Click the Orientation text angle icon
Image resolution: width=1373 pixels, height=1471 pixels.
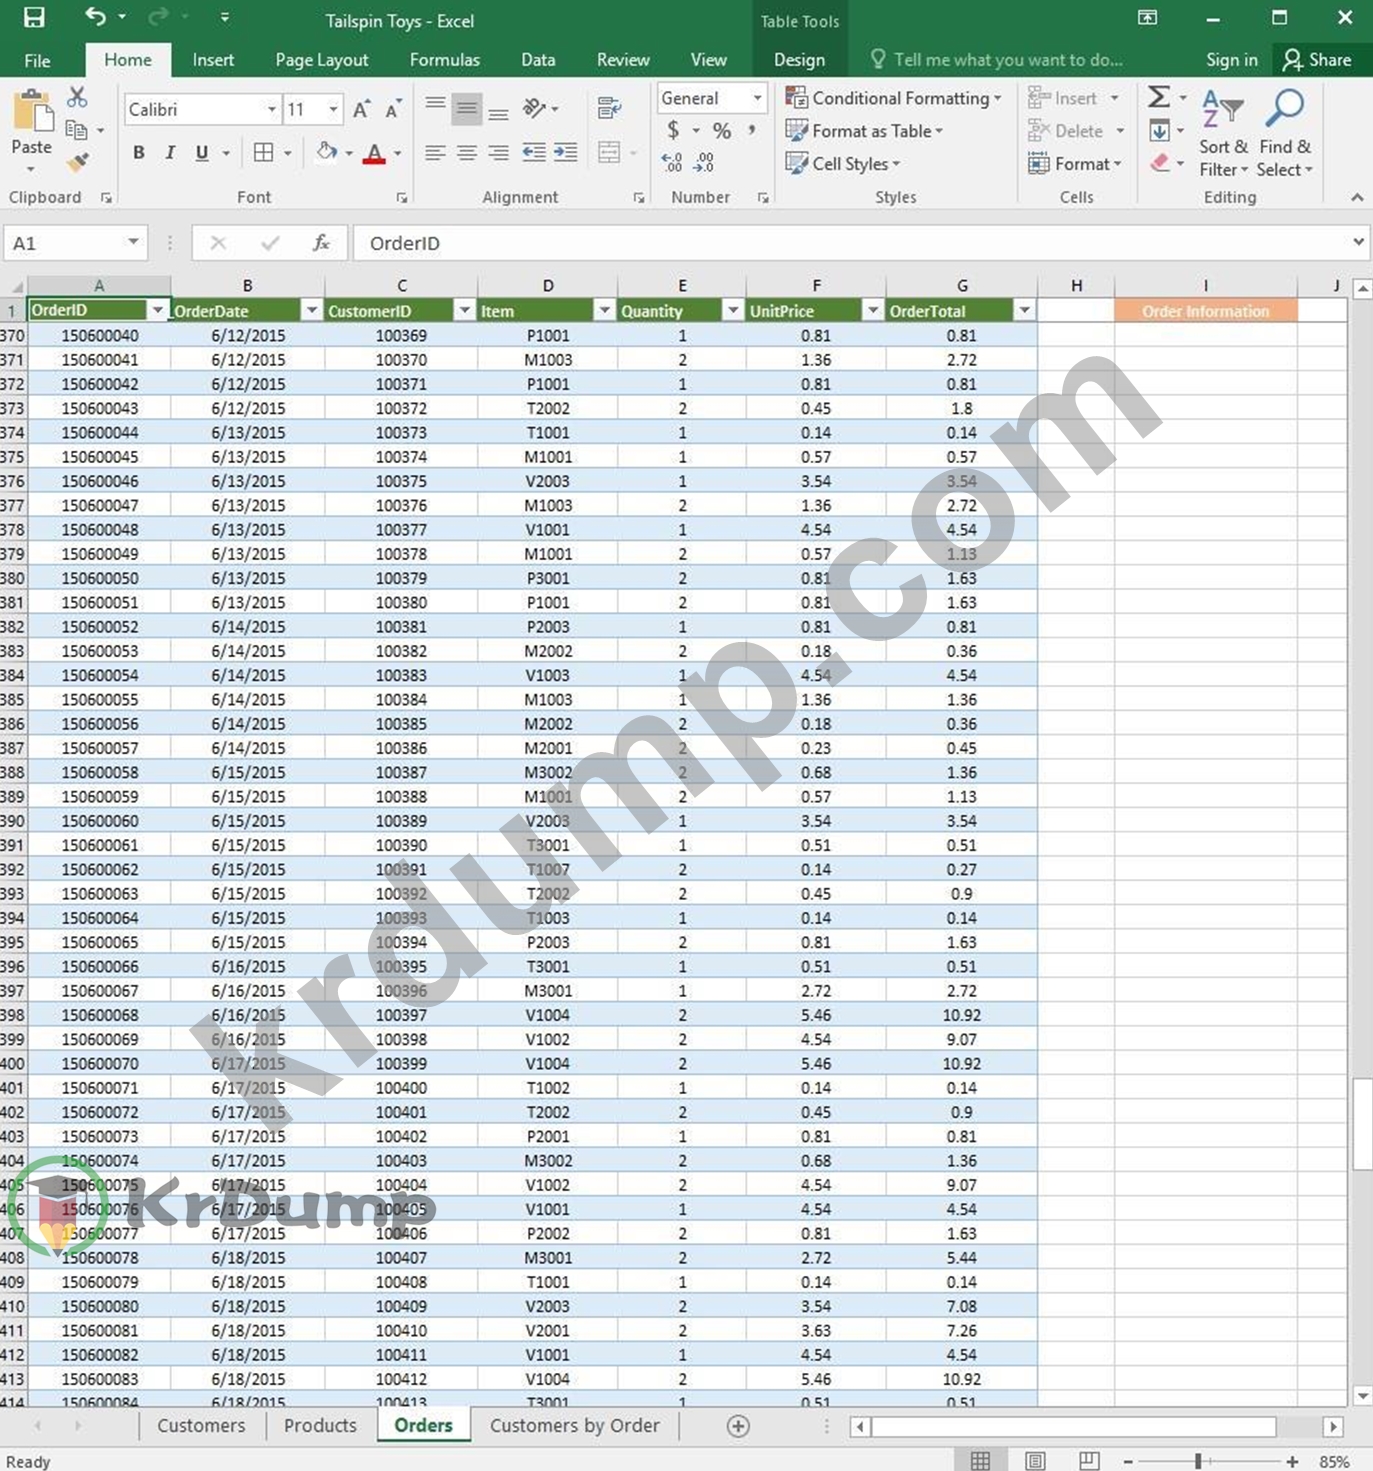point(535,108)
